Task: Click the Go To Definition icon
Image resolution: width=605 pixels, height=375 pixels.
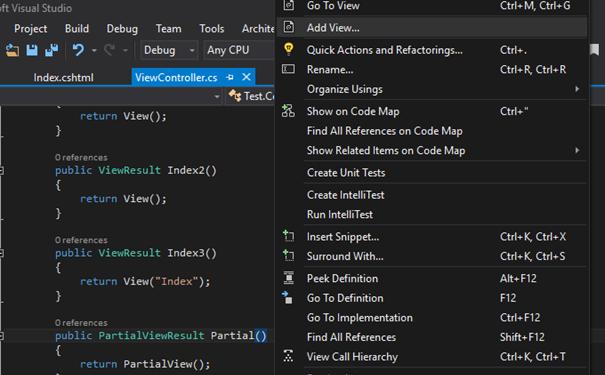Action: click(x=287, y=297)
